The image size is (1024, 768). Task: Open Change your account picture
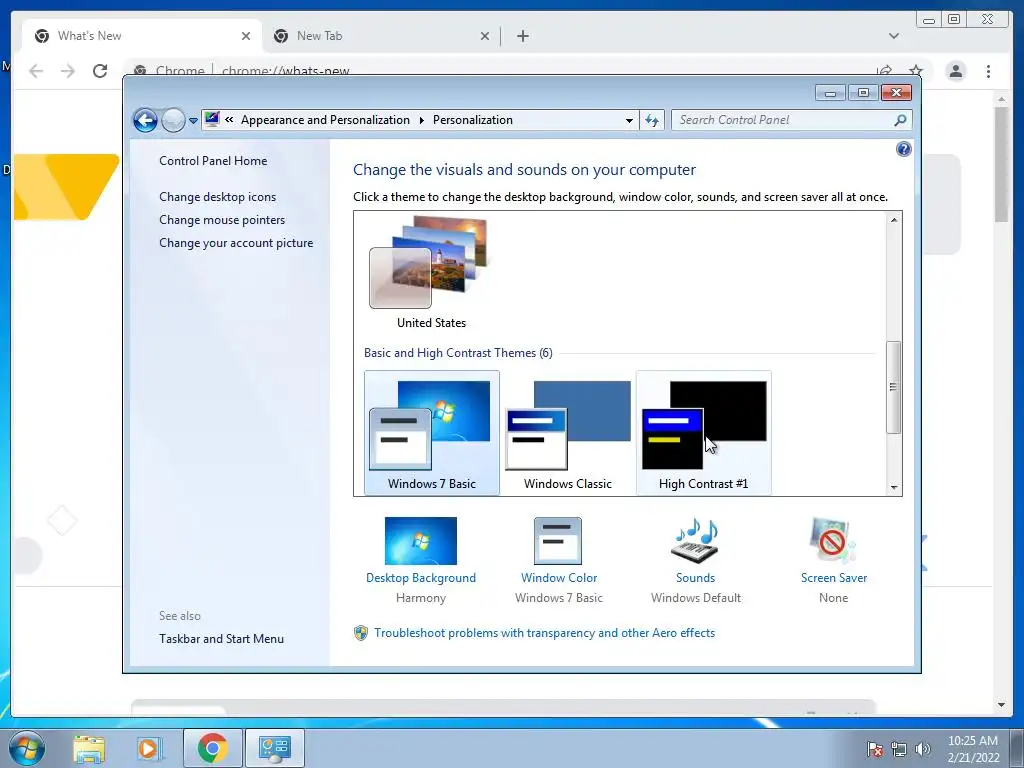[x=236, y=242]
